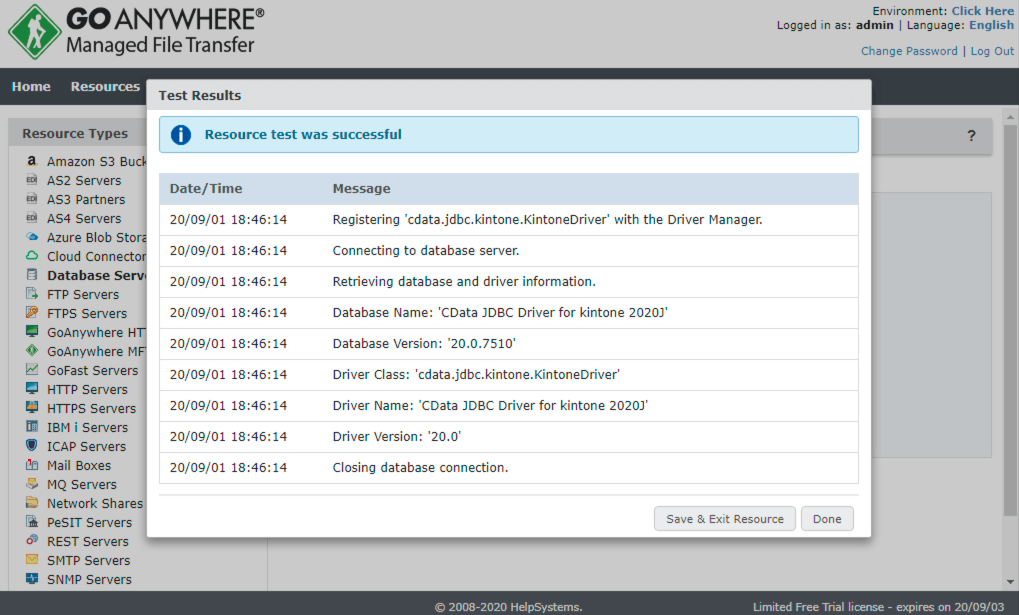
Task: Click the Limited Free Trial license text
Action: (878, 607)
